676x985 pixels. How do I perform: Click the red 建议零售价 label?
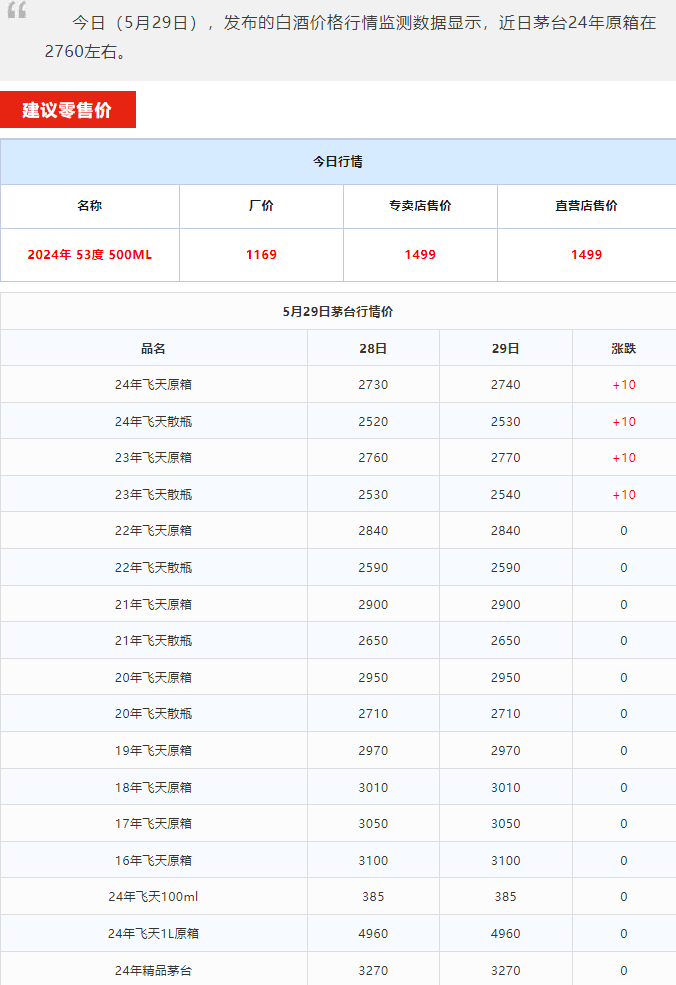coord(68,110)
